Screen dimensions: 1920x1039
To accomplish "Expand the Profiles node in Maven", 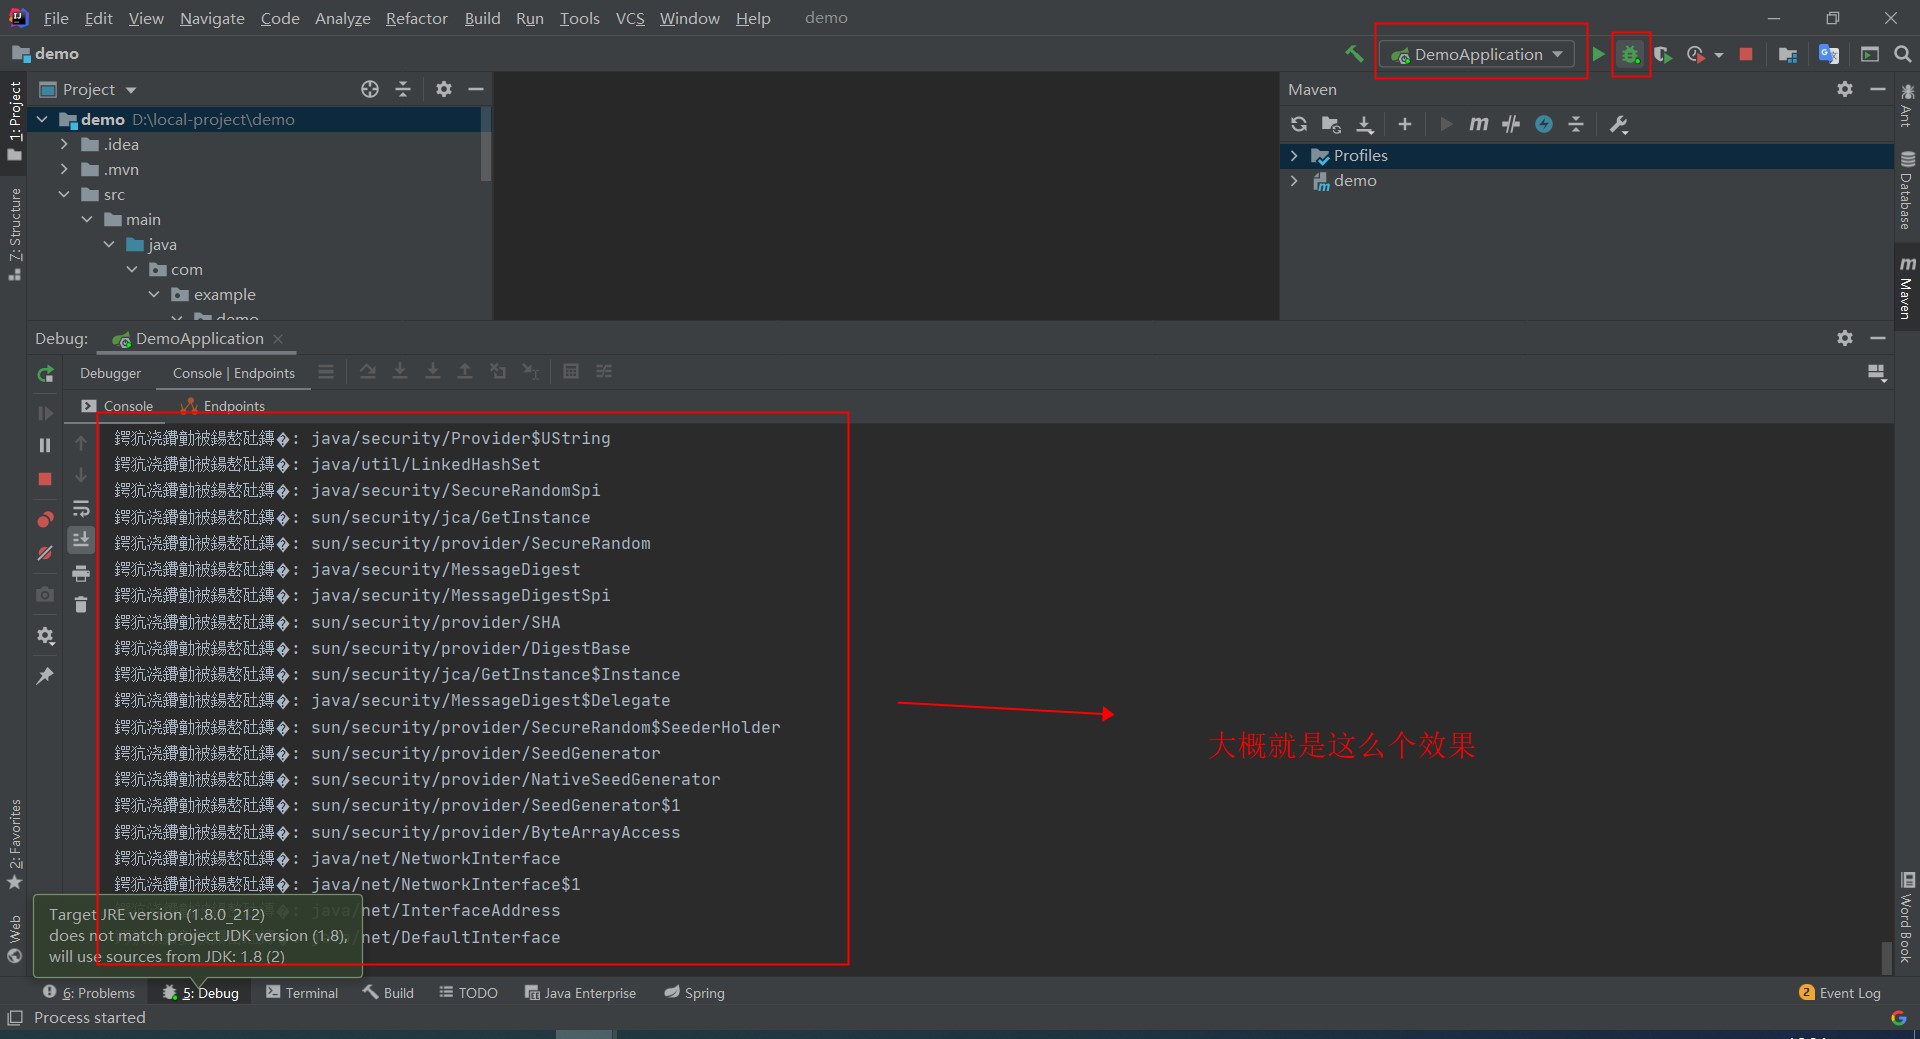I will [1294, 155].
